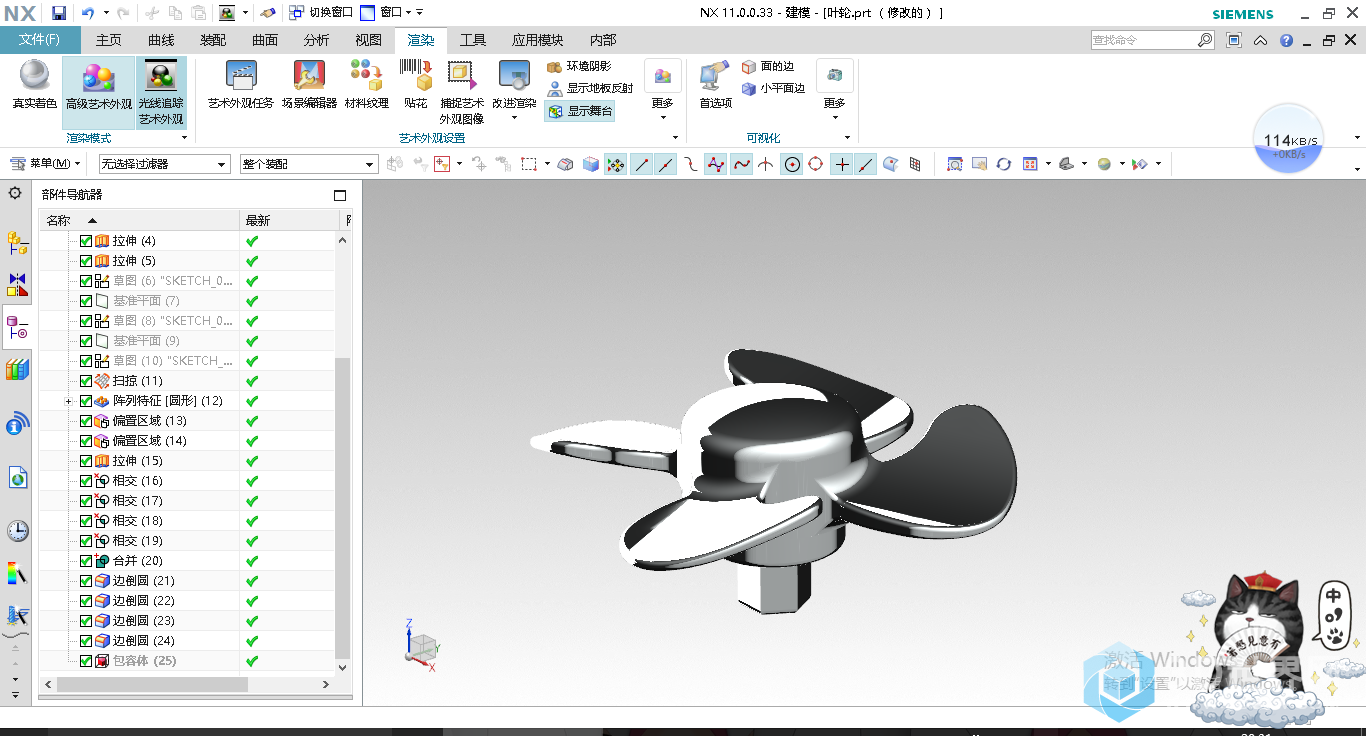Open 材料纹理 materials and textures
This screenshot has height=736, width=1366.
(366, 83)
